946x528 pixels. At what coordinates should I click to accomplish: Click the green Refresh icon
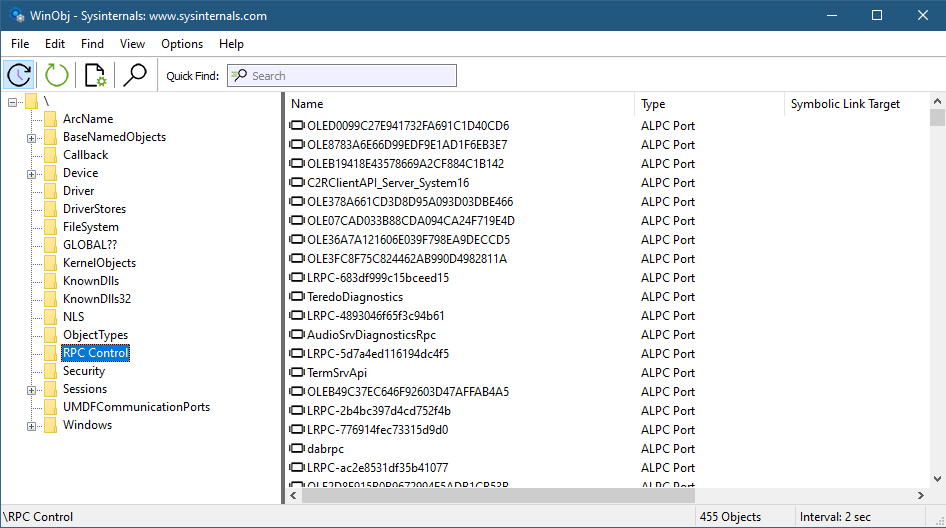point(57,75)
